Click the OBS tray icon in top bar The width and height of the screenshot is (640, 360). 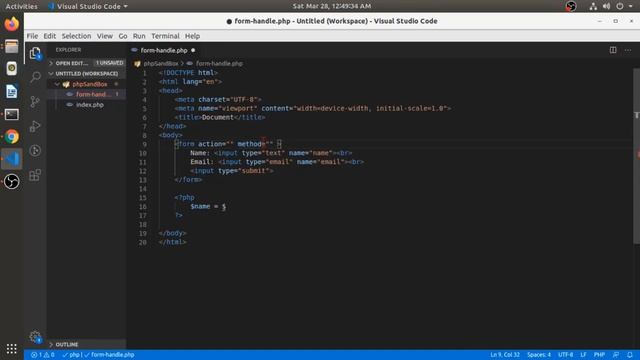571,6
